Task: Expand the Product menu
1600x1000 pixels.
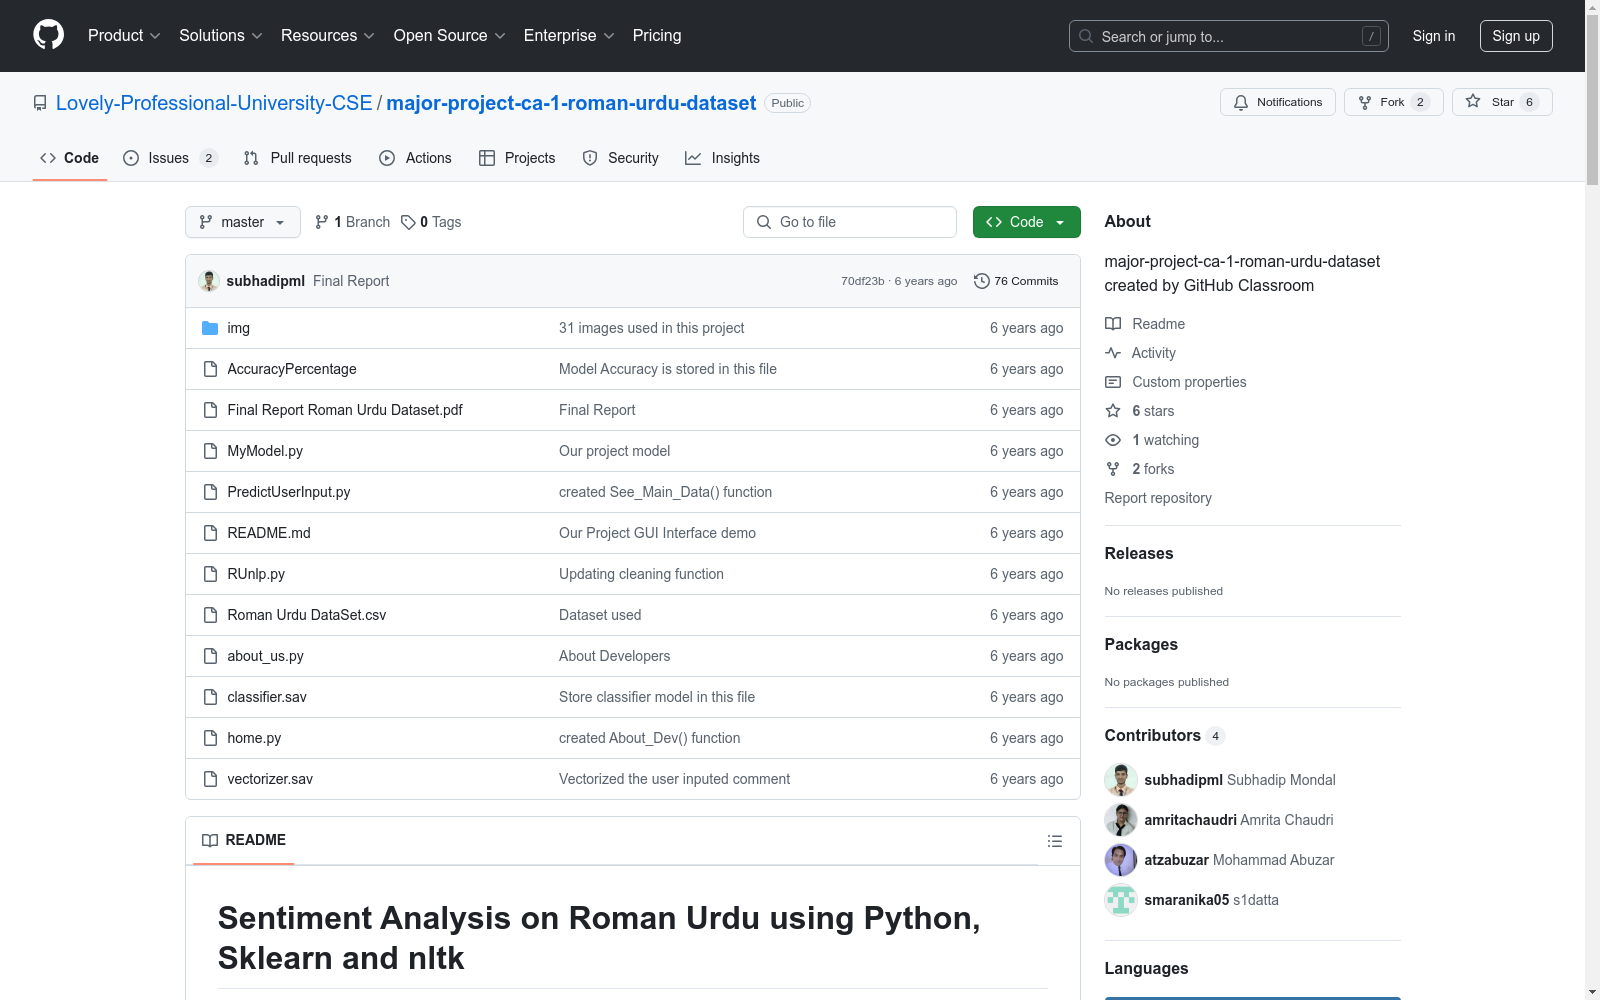Action: pyautogui.click(x=124, y=36)
